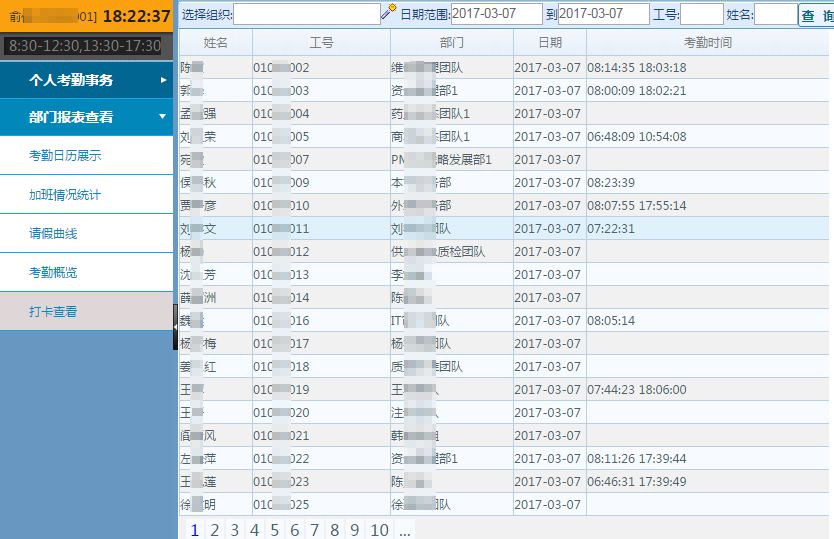Click the 姓名 column header

point(215,43)
